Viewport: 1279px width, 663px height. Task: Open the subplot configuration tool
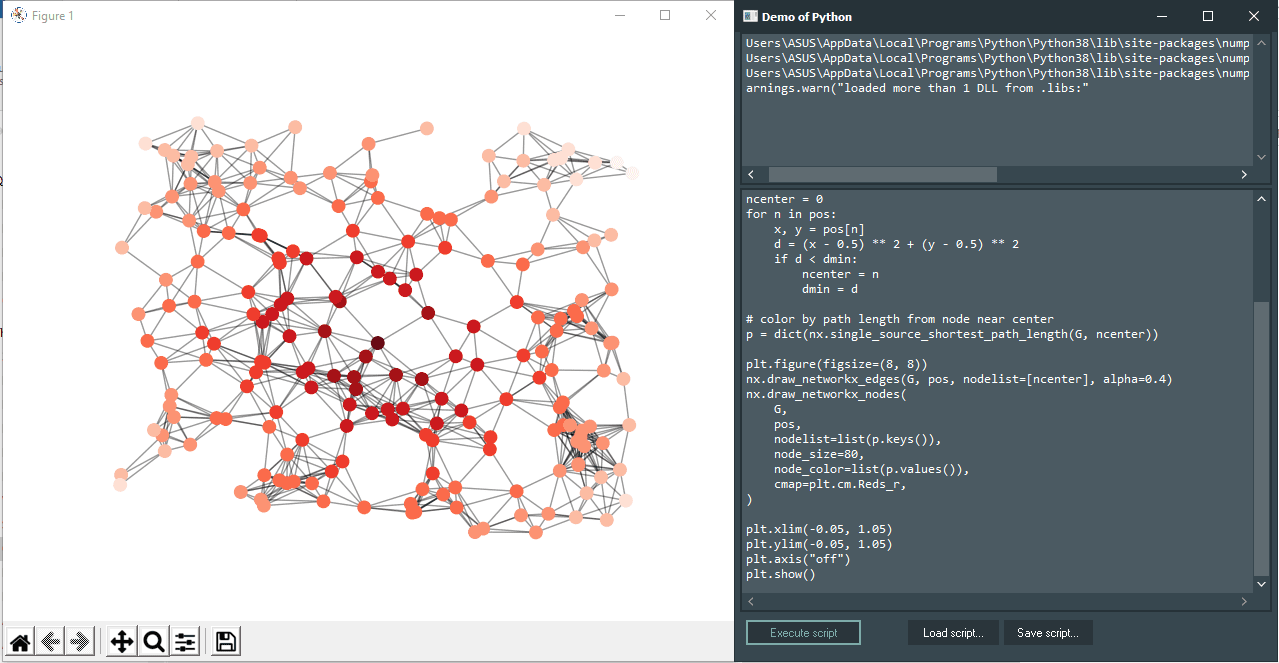185,641
